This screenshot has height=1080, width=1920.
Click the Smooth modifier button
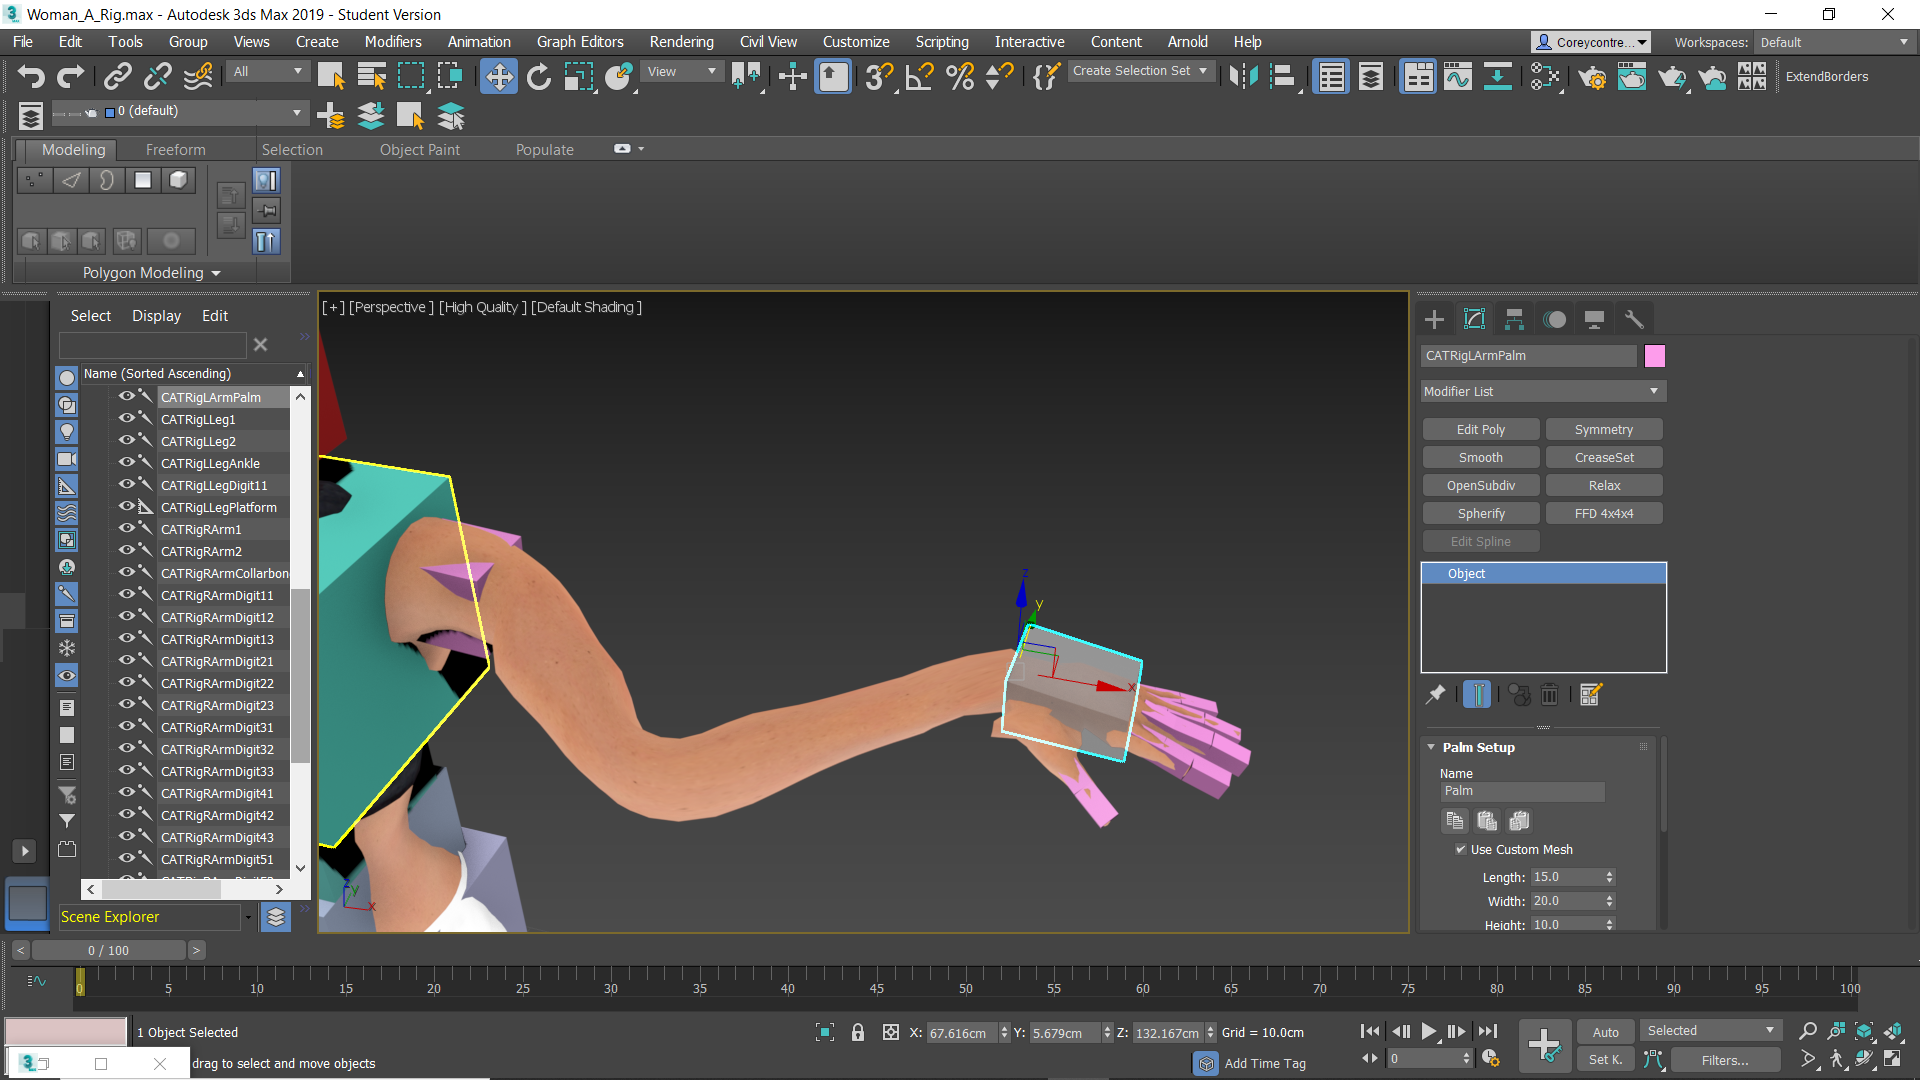click(1480, 456)
